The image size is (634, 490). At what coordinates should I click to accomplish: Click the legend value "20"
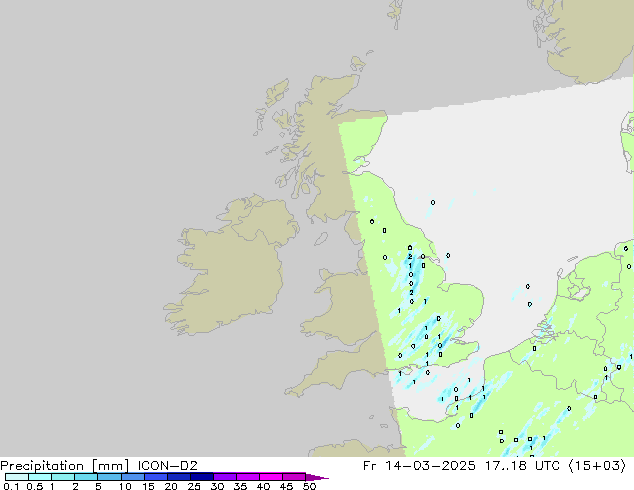[171, 486]
